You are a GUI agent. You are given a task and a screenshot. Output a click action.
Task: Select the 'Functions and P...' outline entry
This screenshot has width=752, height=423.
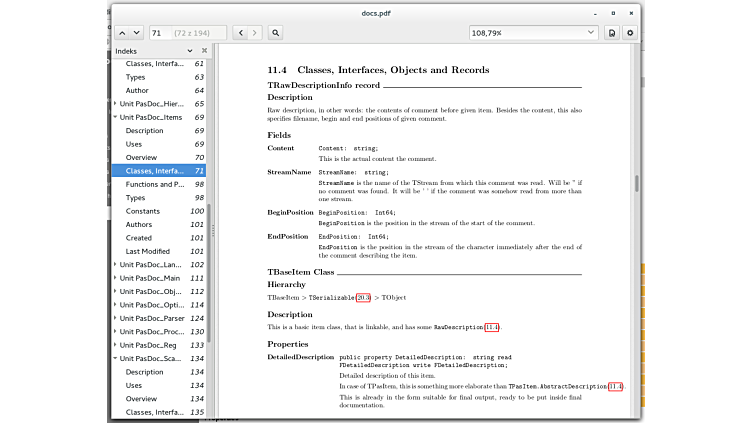pyautogui.click(x=155, y=184)
